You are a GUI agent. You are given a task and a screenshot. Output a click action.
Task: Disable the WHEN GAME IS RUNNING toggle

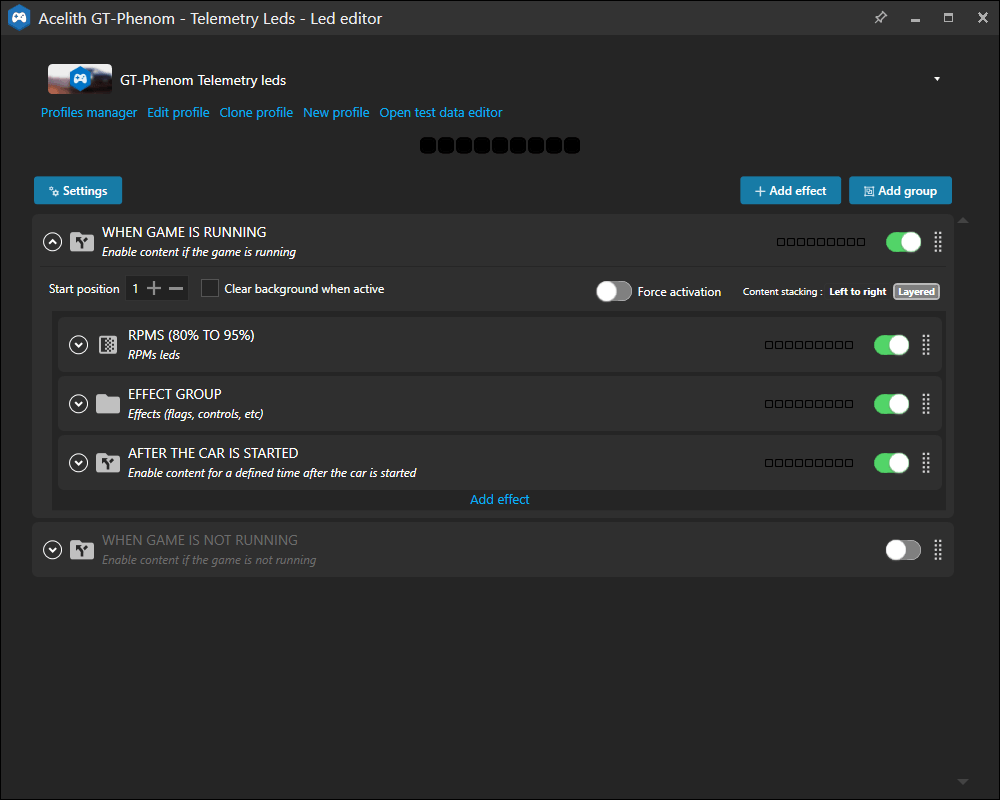[x=903, y=242]
